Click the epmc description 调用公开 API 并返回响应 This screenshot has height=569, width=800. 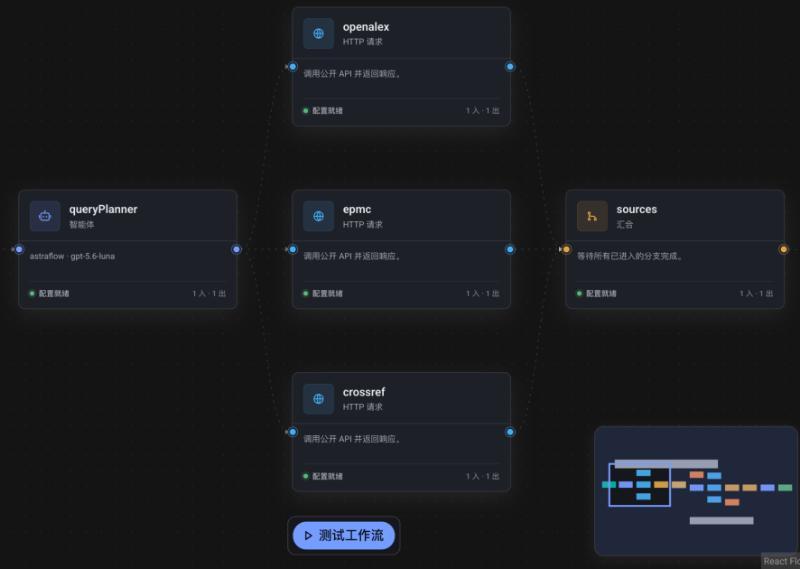click(x=352, y=256)
